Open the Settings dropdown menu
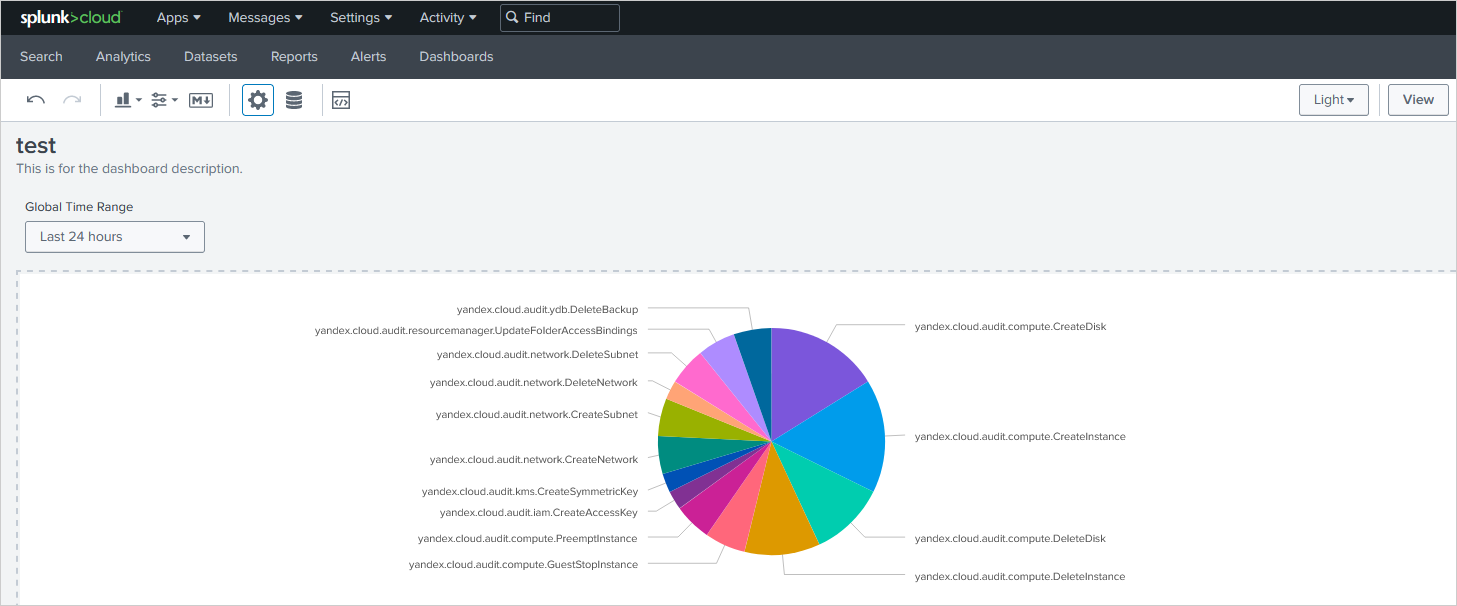The image size is (1457, 606). coord(360,17)
